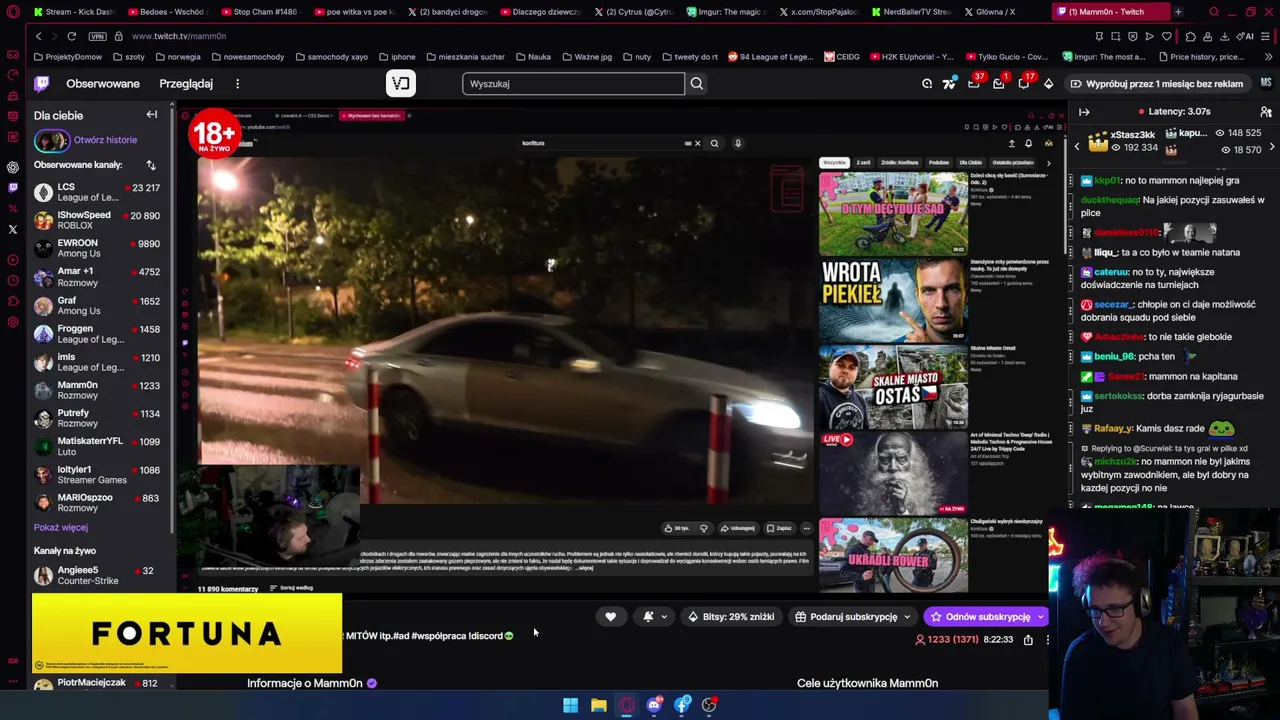Open Windows Start menu

click(570, 705)
